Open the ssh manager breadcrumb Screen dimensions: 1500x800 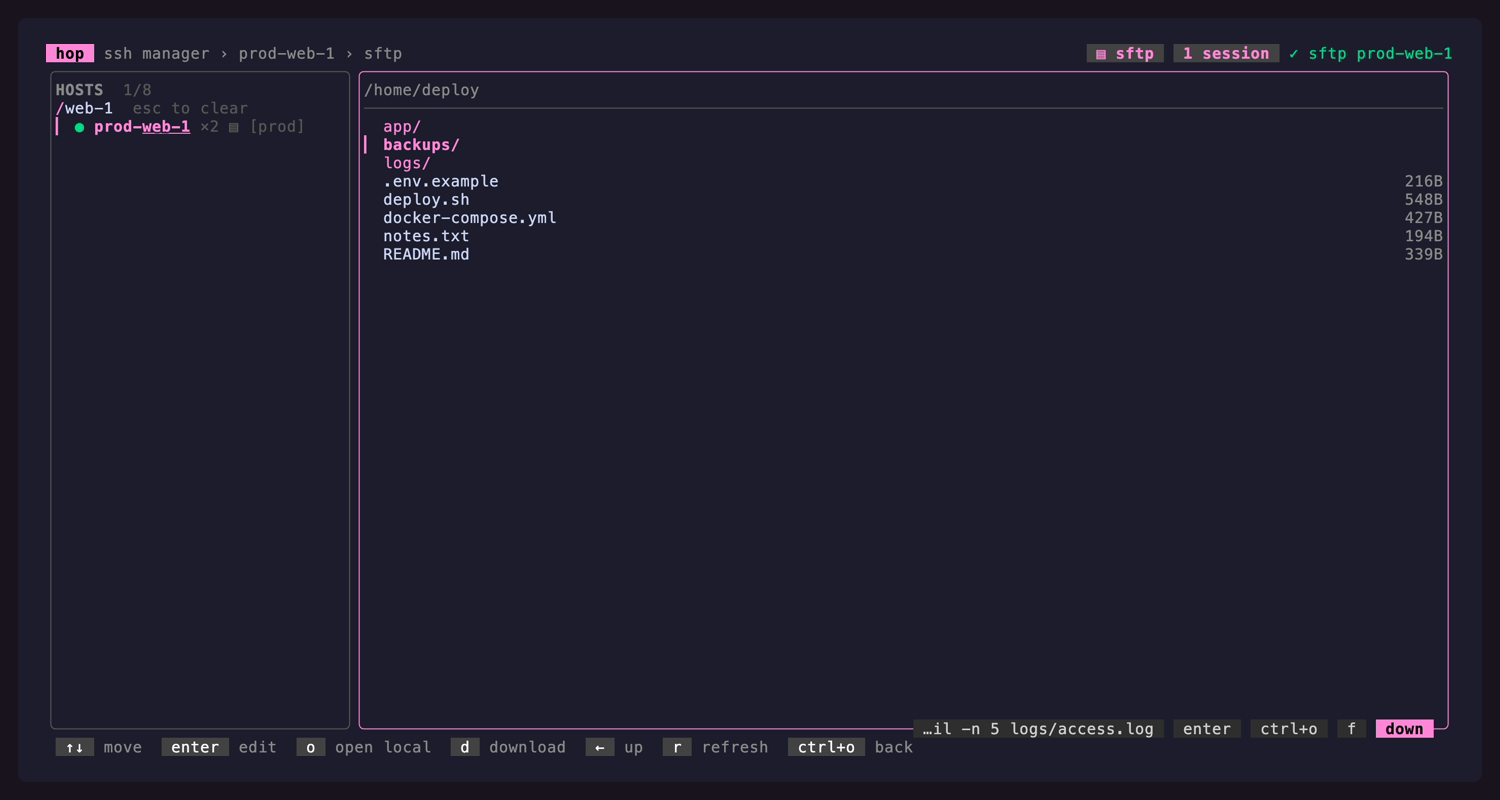(157, 53)
